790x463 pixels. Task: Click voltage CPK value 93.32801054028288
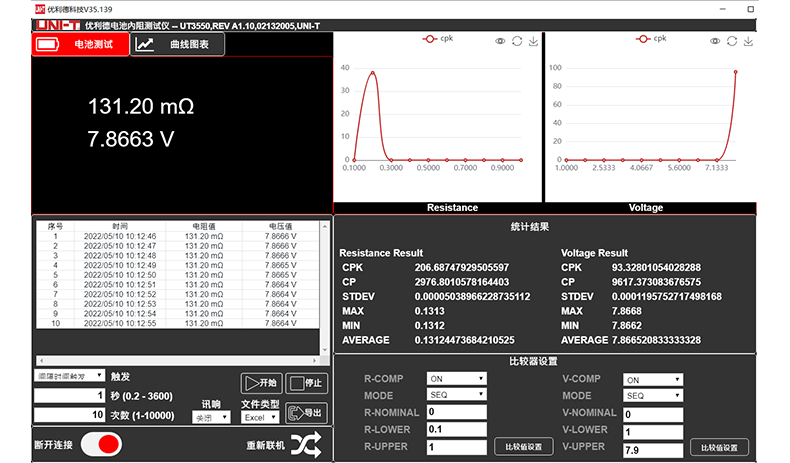pyautogui.click(x=656, y=267)
